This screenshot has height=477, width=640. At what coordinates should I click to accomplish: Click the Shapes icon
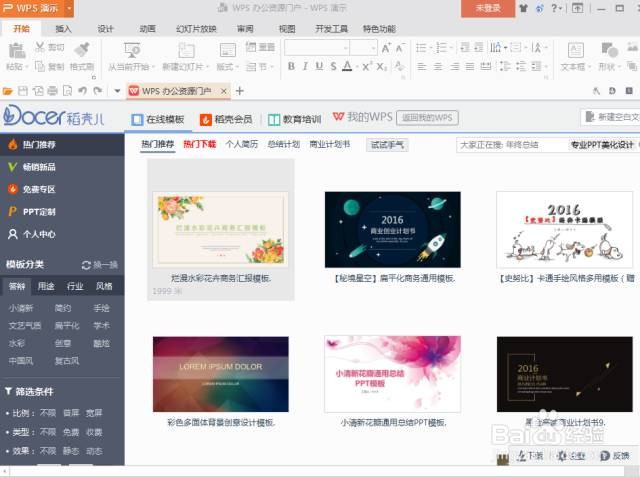coord(609,51)
